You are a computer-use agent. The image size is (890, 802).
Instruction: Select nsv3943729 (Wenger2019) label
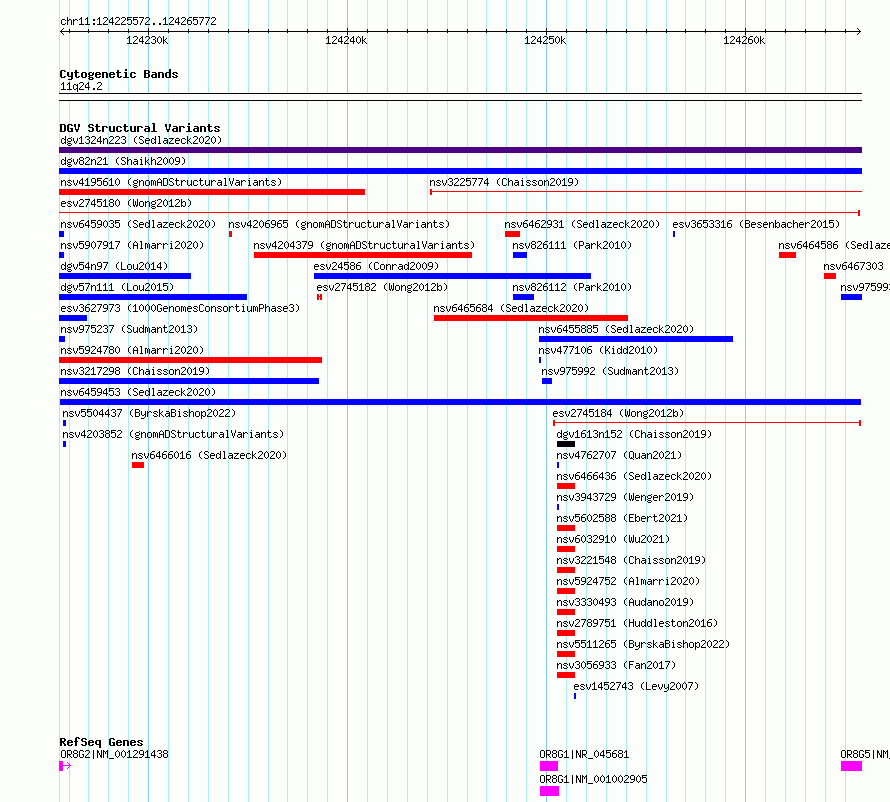click(x=624, y=497)
